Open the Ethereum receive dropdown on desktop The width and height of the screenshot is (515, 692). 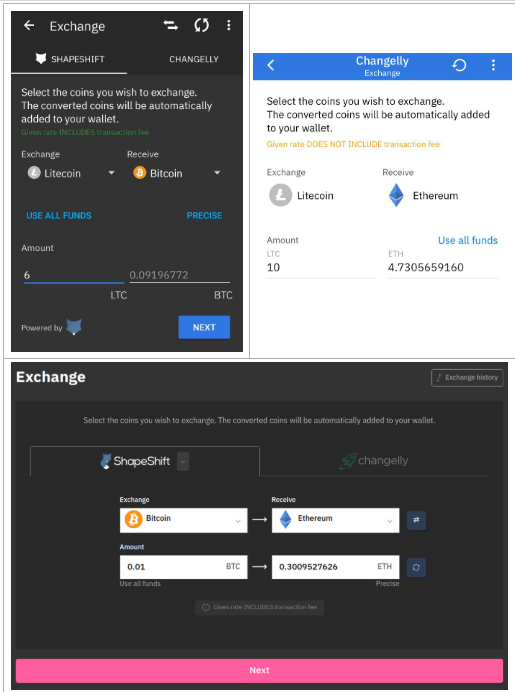[335, 520]
